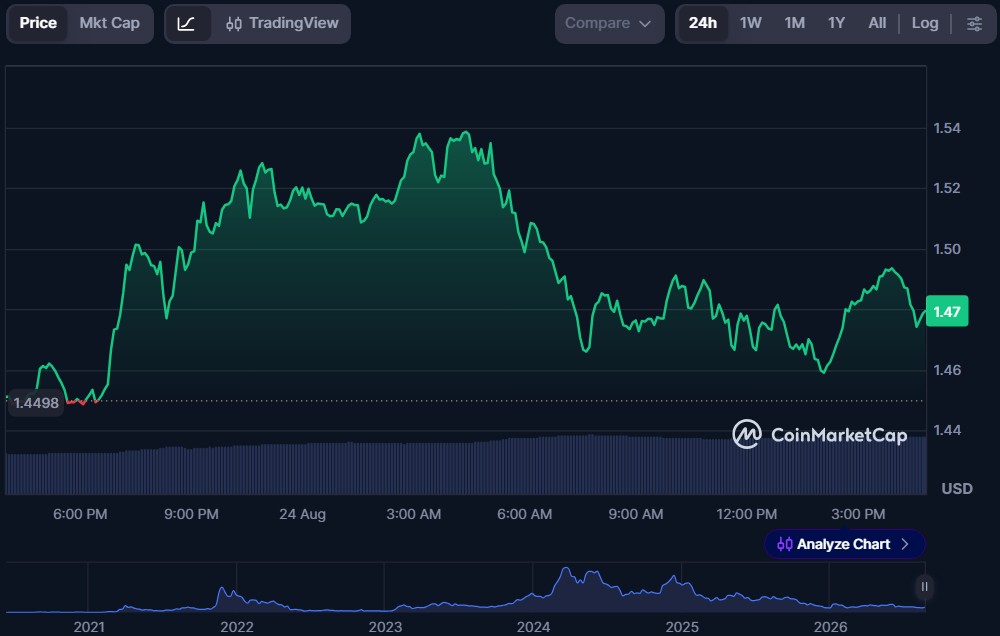This screenshot has width=1000, height=636.
Task: Click the USD currency label
Action: coord(957,489)
